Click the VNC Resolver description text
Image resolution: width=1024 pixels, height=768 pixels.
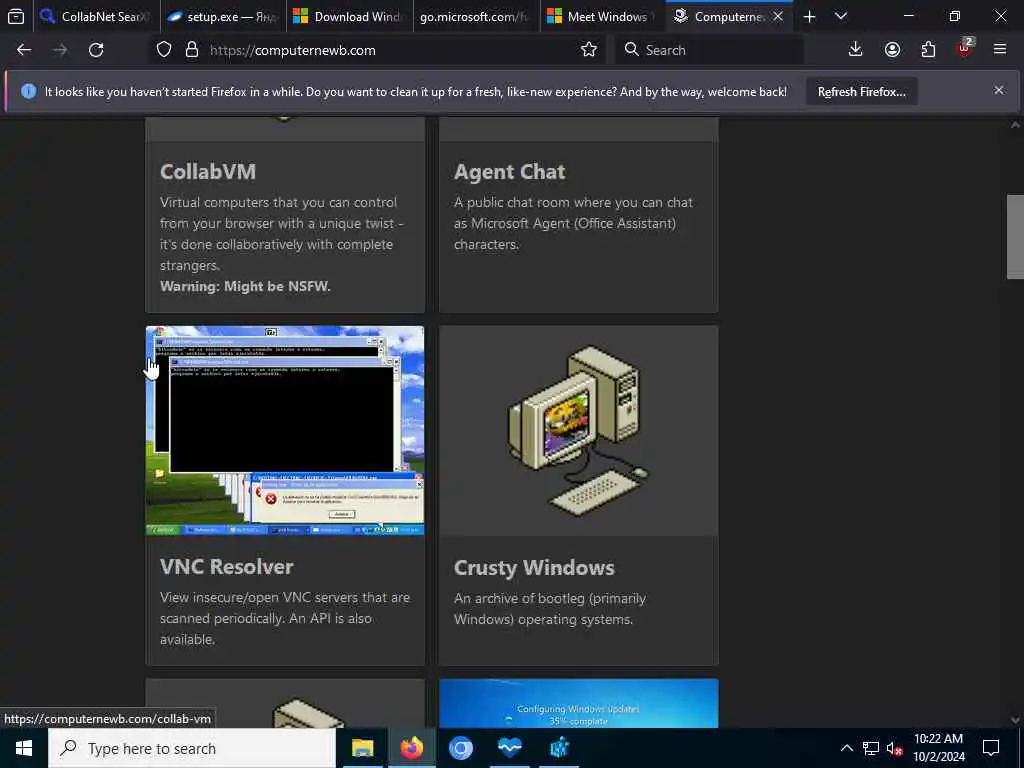pos(285,618)
